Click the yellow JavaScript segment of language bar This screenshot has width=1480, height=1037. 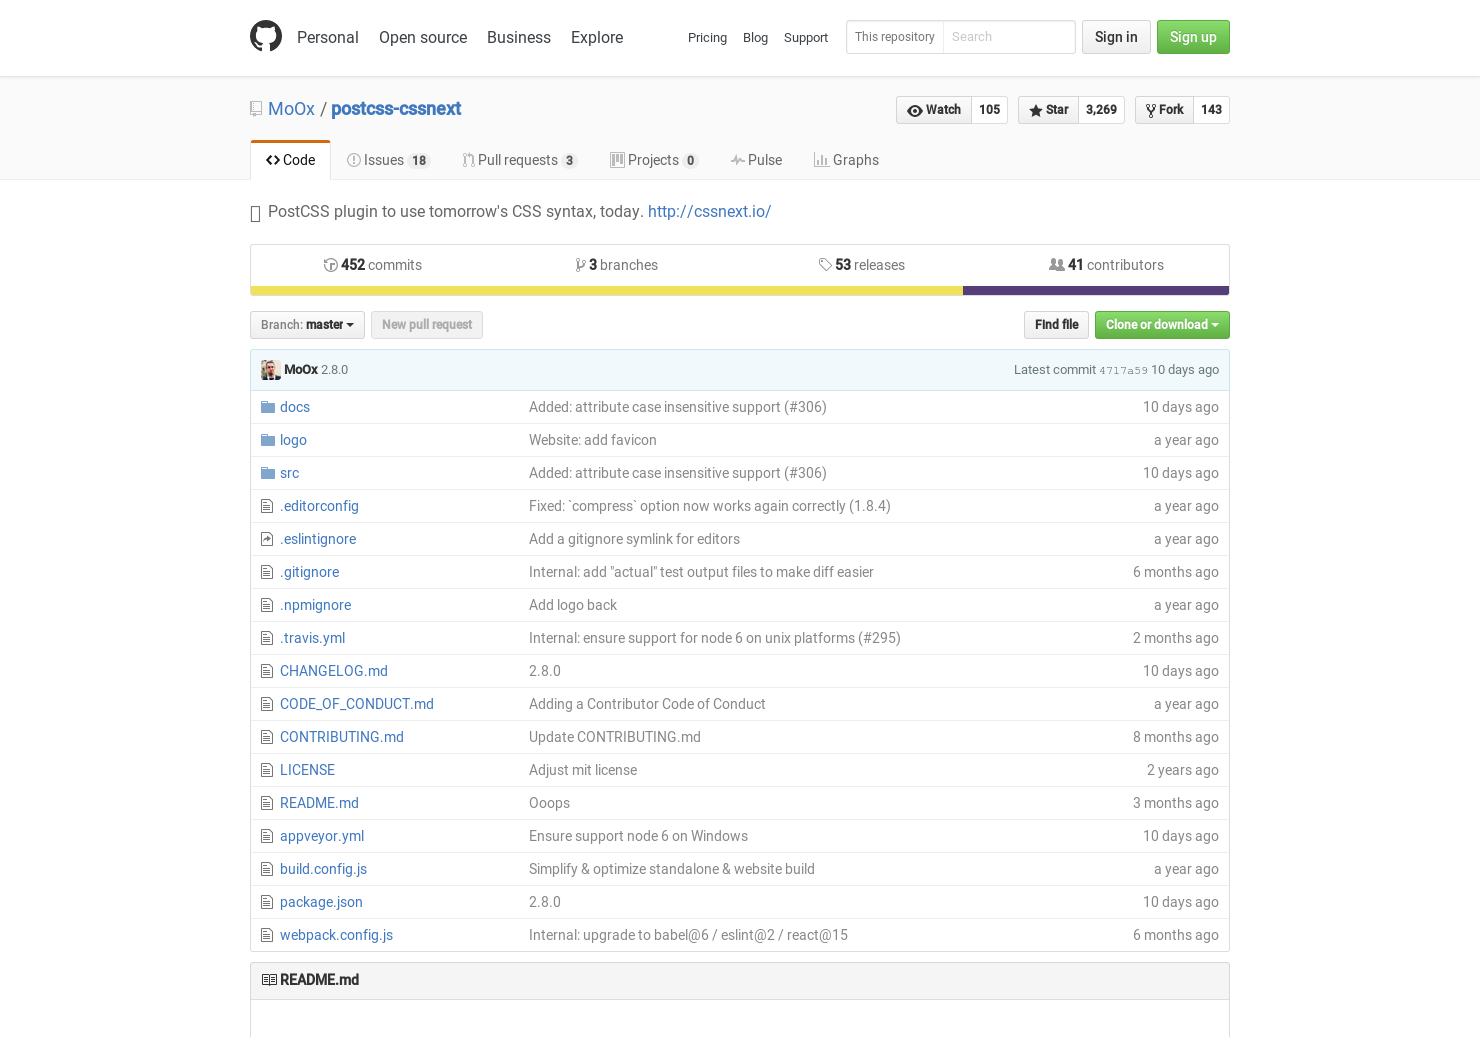[x=607, y=291]
